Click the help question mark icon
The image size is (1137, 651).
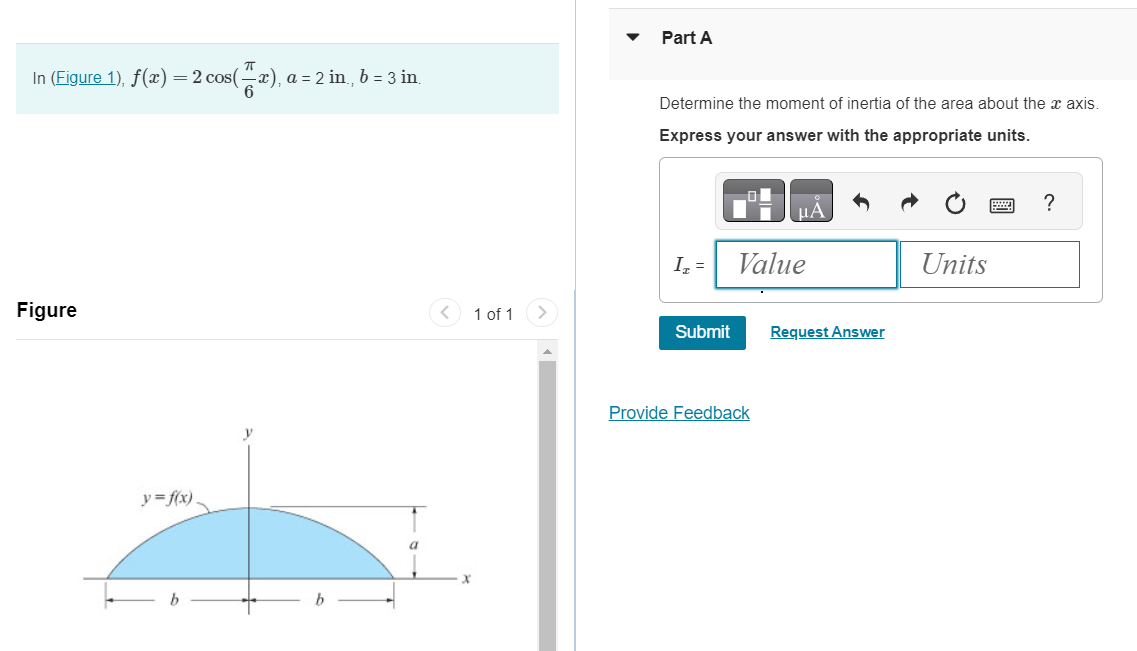[x=1048, y=202]
